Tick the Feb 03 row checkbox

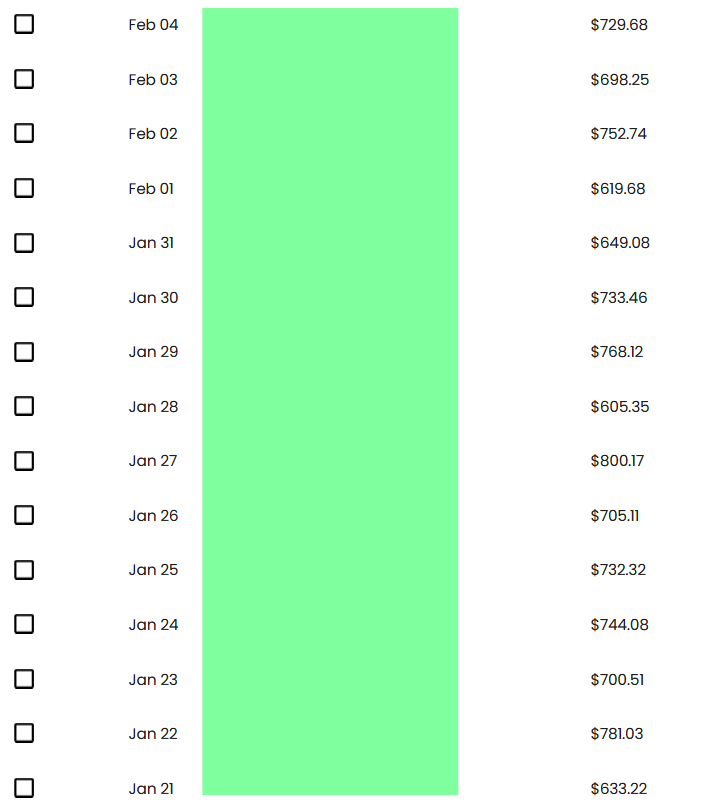click(x=24, y=79)
